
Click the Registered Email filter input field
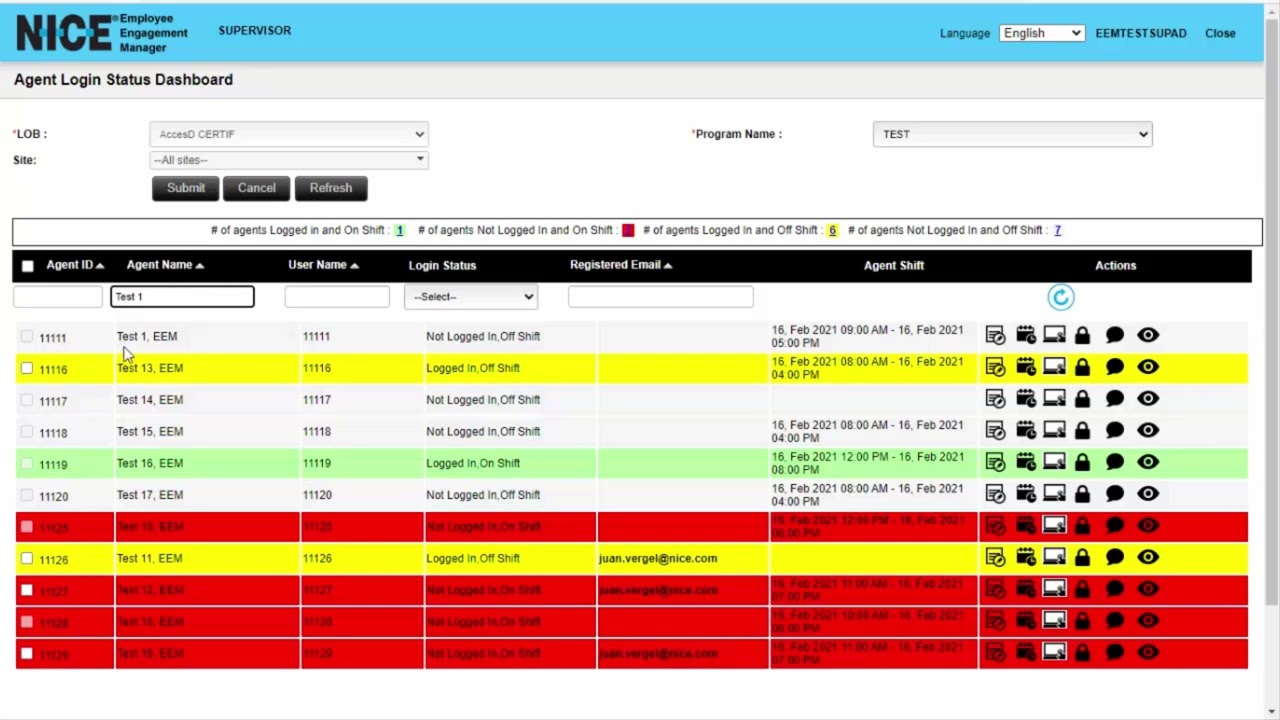point(660,296)
